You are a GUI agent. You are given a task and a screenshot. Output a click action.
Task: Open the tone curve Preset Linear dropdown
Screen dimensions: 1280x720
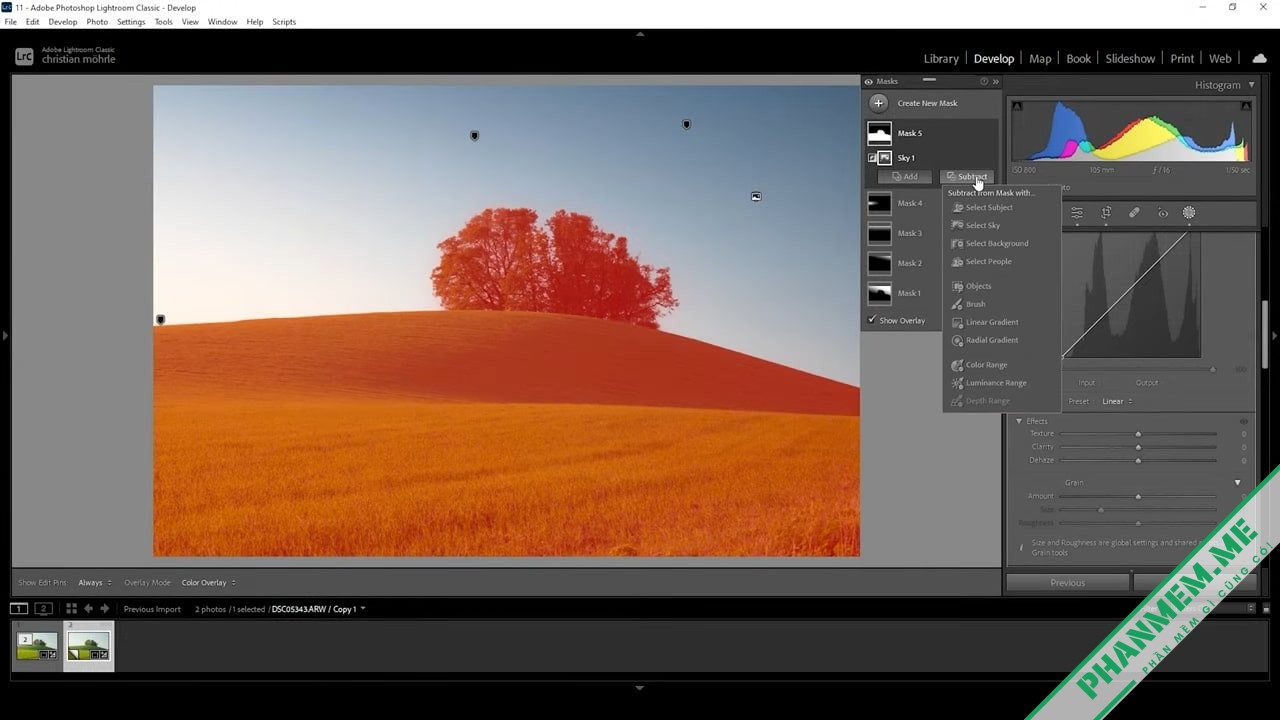[x=1116, y=402]
